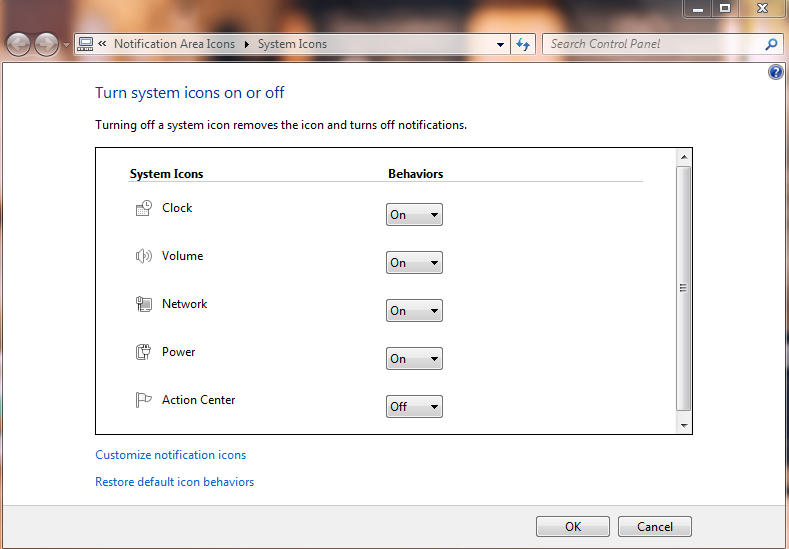Confirm changes with the OK button

coord(573,526)
